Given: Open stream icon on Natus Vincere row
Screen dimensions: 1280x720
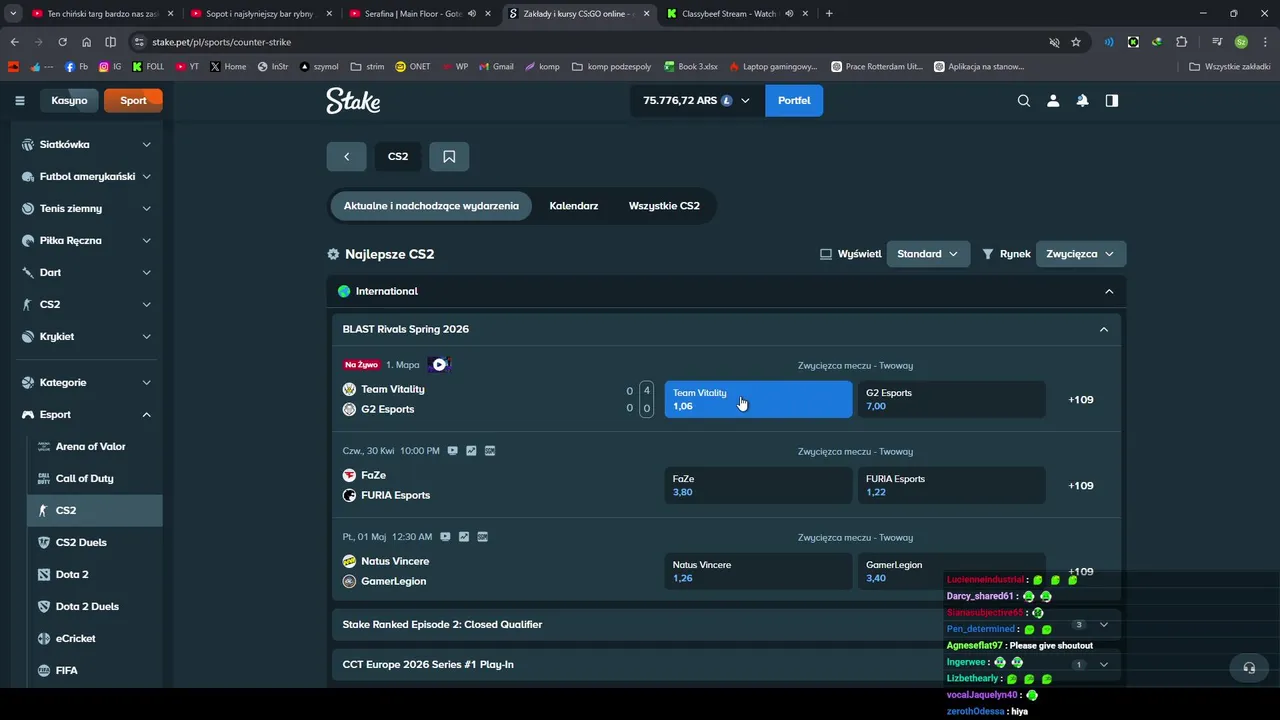Looking at the screenshot, I should (x=445, y=537).
